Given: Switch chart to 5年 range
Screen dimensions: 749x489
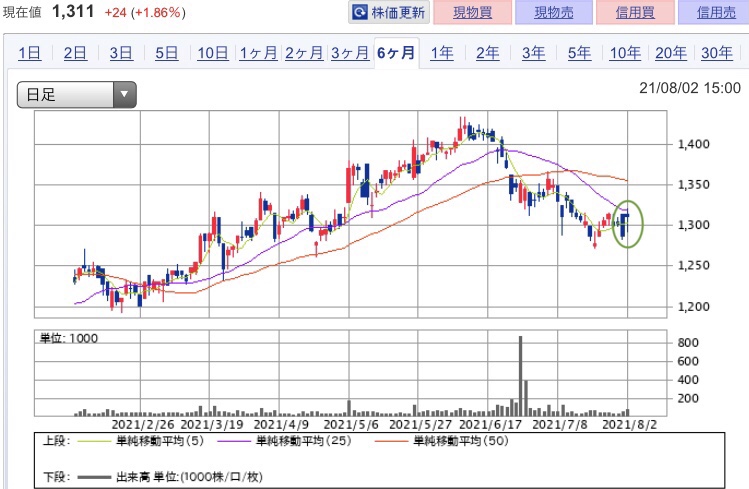Looking at the screenshot, I should (579, 54).
